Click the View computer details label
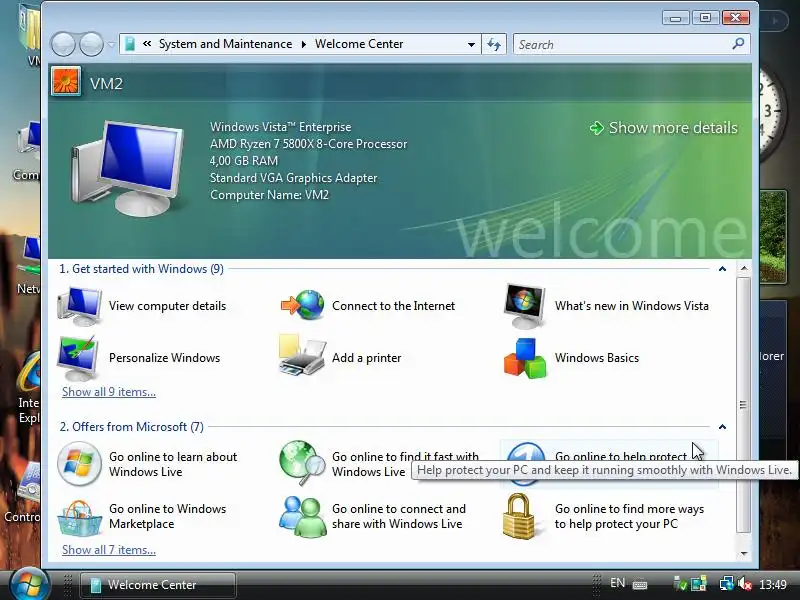Image resolution: width=800 pixels, height=600 pixels. coord(167,306)
